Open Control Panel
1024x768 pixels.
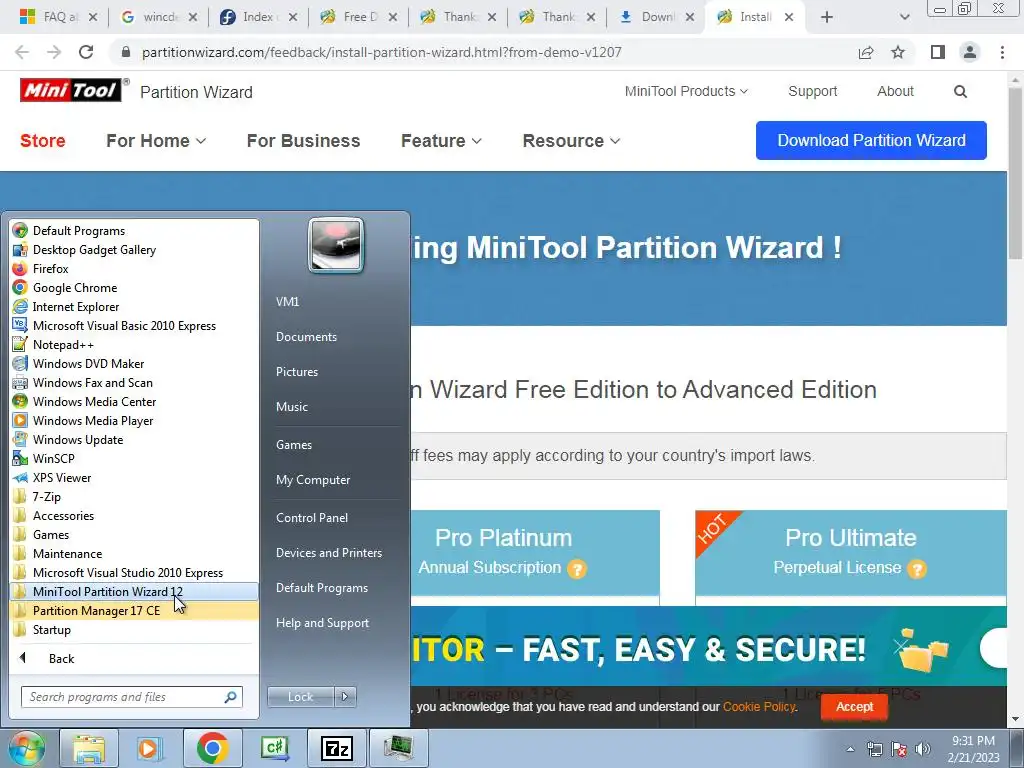click(x=312, y=517)
